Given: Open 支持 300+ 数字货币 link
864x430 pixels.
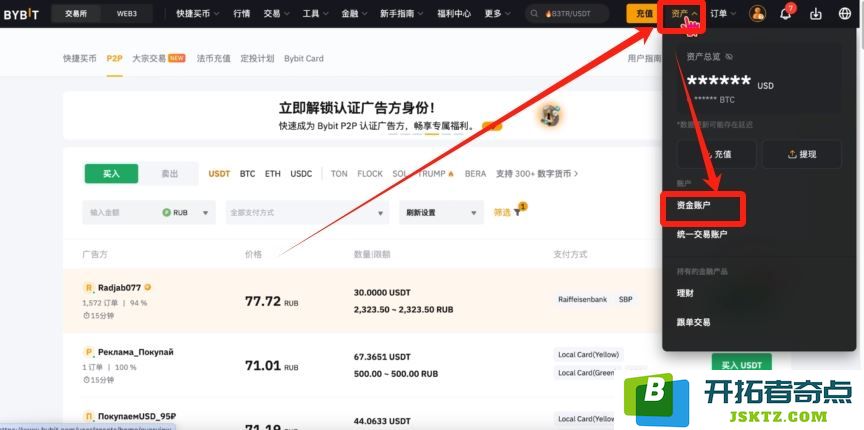Looking at the screenshot, I should pos(537,174).
